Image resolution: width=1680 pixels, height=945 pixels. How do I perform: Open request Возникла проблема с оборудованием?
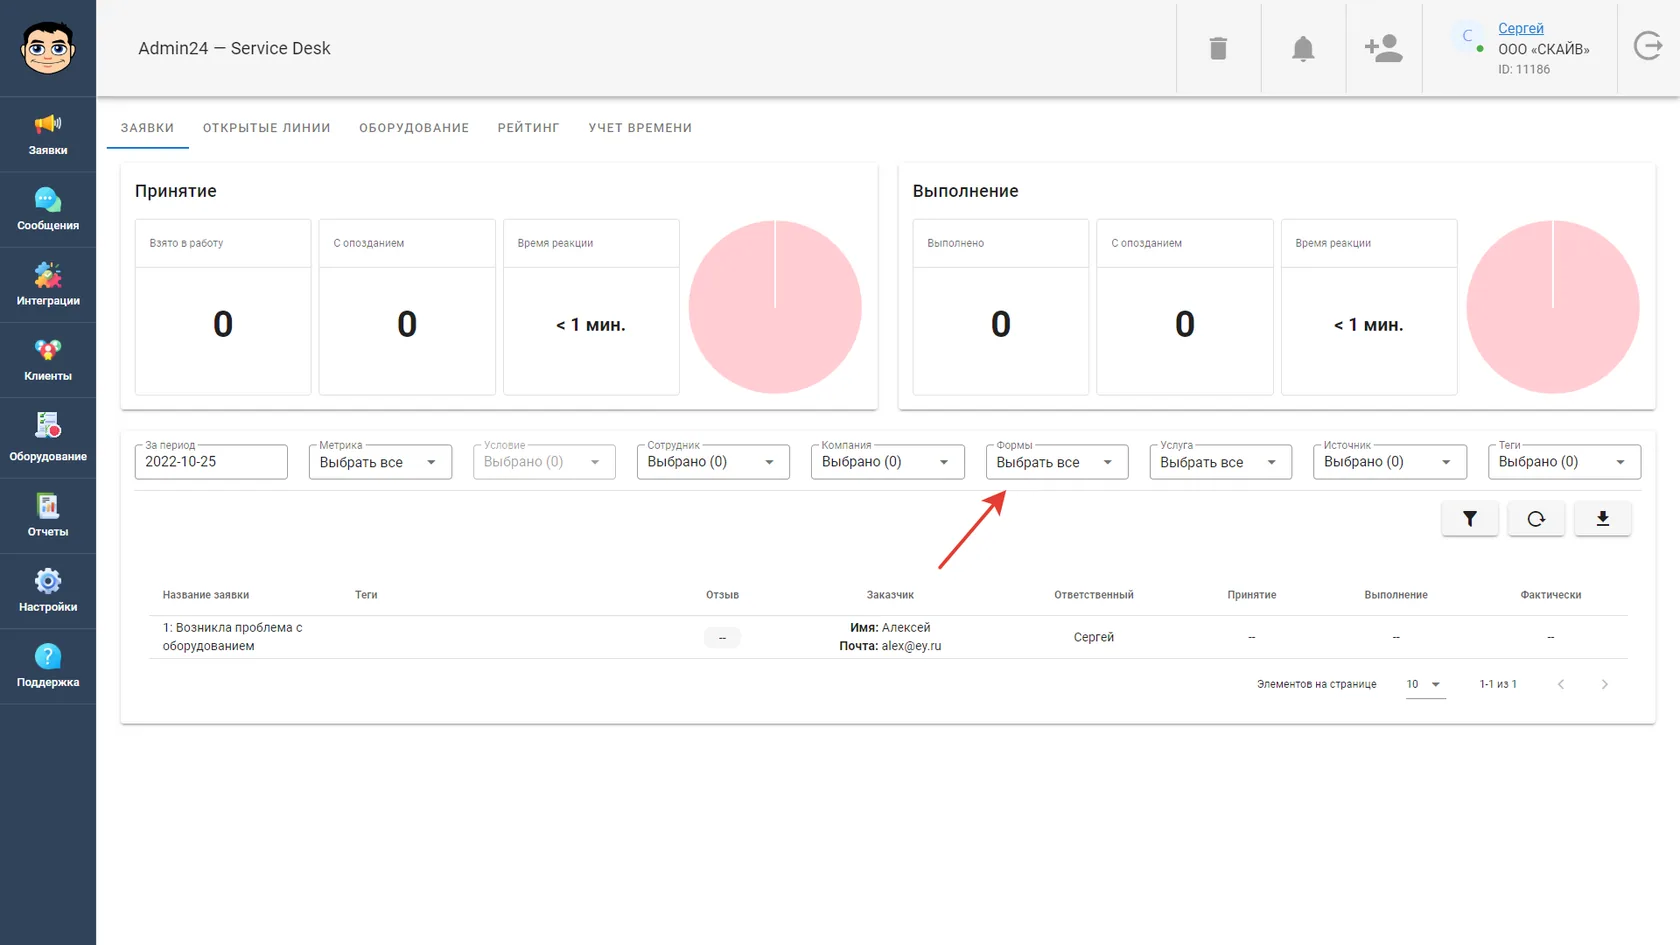coord(232,637)
